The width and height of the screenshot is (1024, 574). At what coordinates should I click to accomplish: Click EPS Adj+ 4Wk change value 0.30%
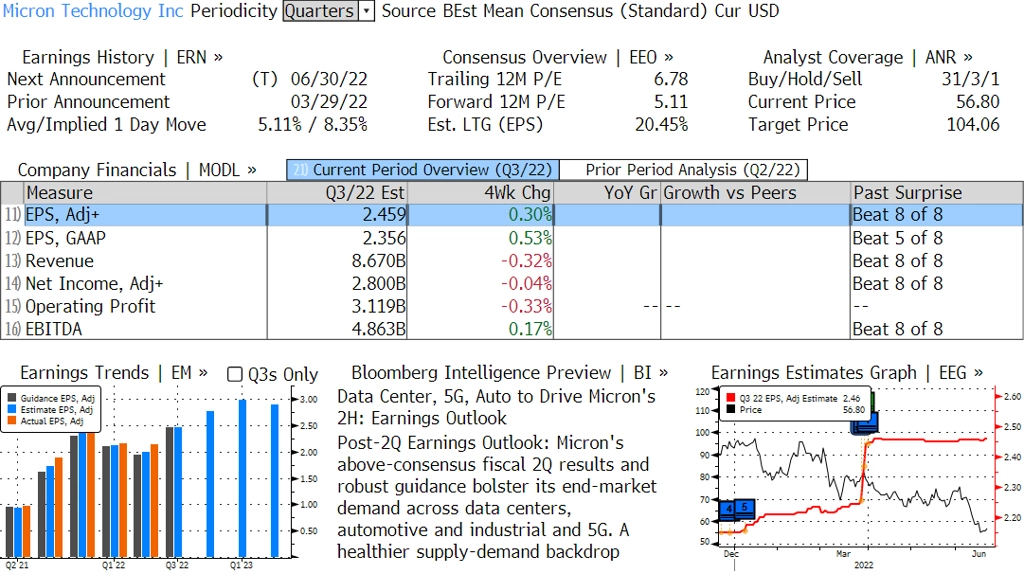pos(530,215)
